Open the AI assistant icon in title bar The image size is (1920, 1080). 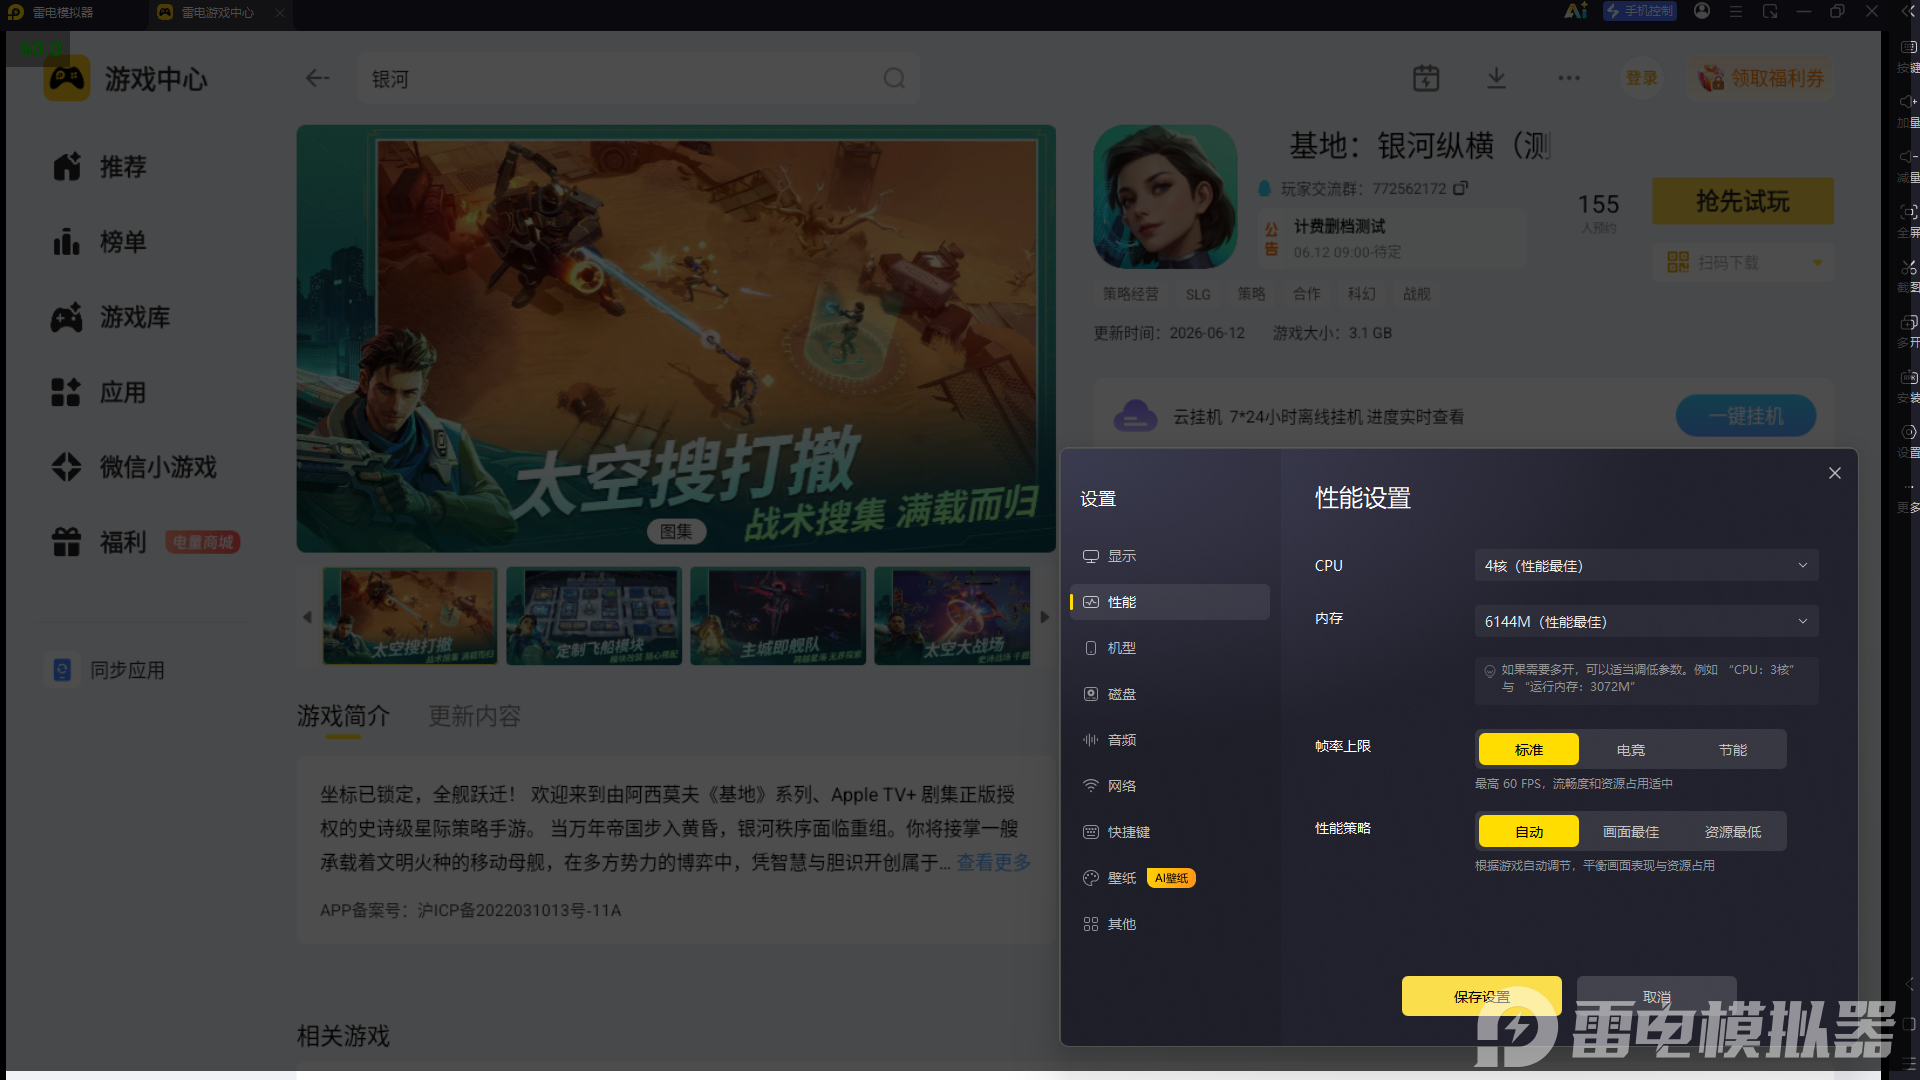pyautogui.click(x=1576, y=11)
